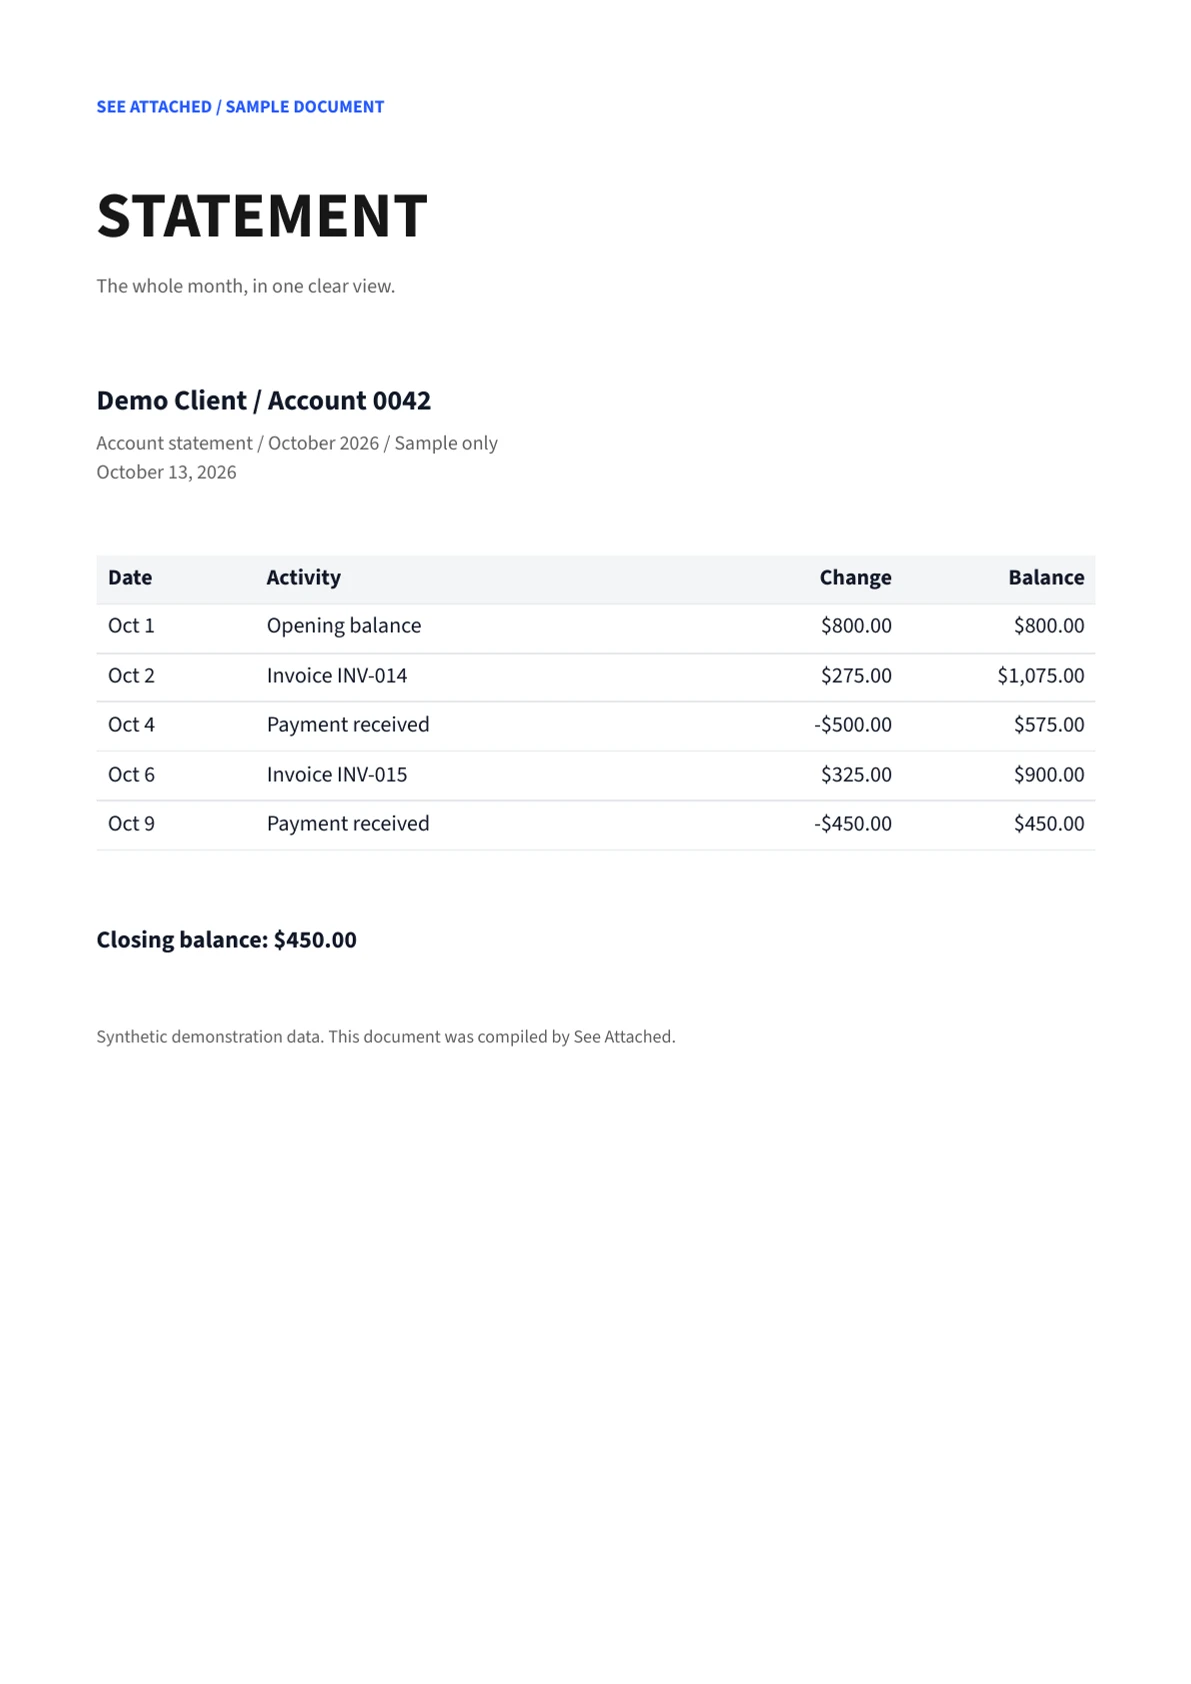
Task: Select the tagline about the whole month
Action: (x=246, y=286)
